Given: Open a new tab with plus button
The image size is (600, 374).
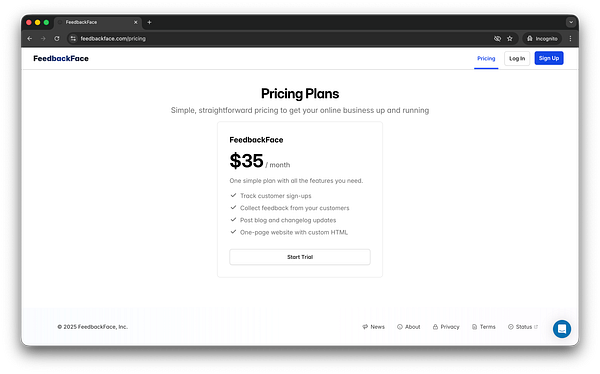Looking at the screenshot, I should (x=149, y=22).
